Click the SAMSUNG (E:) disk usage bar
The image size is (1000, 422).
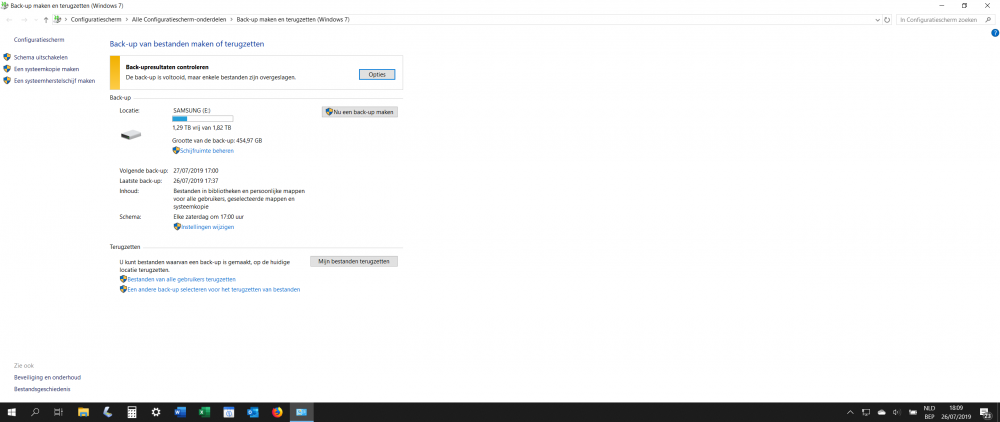coord(203,119)
